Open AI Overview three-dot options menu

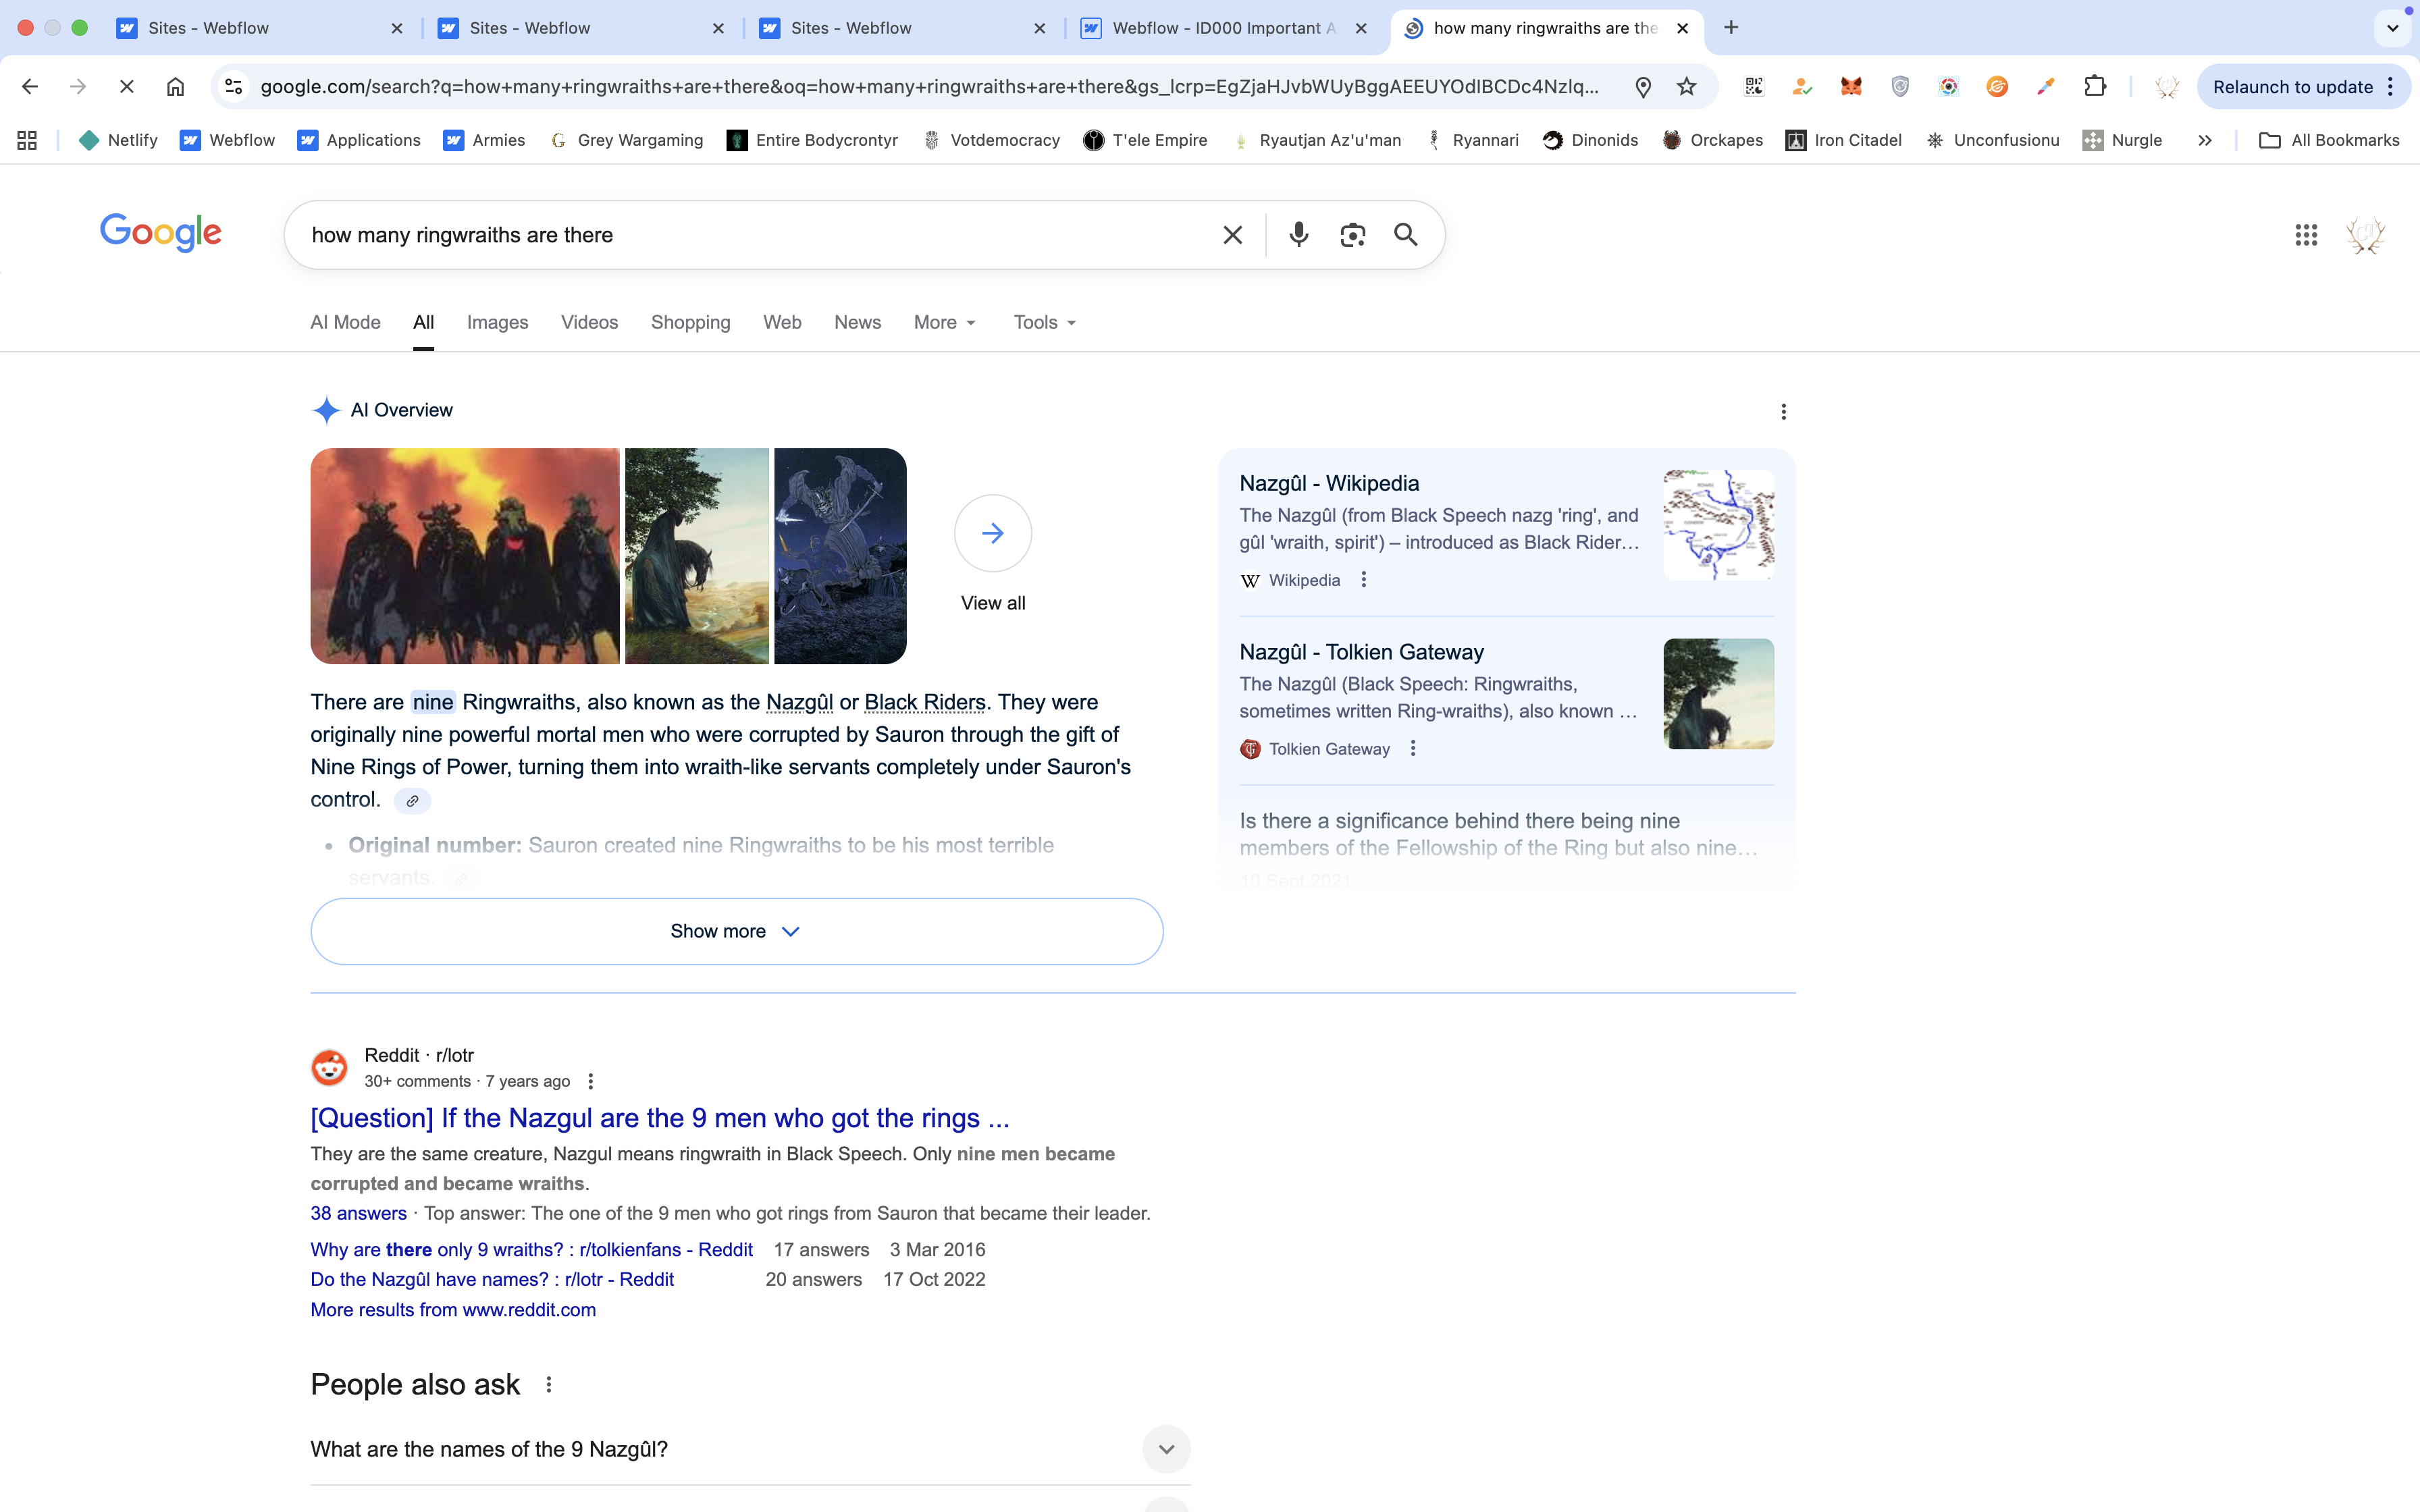click(1783, 412)
